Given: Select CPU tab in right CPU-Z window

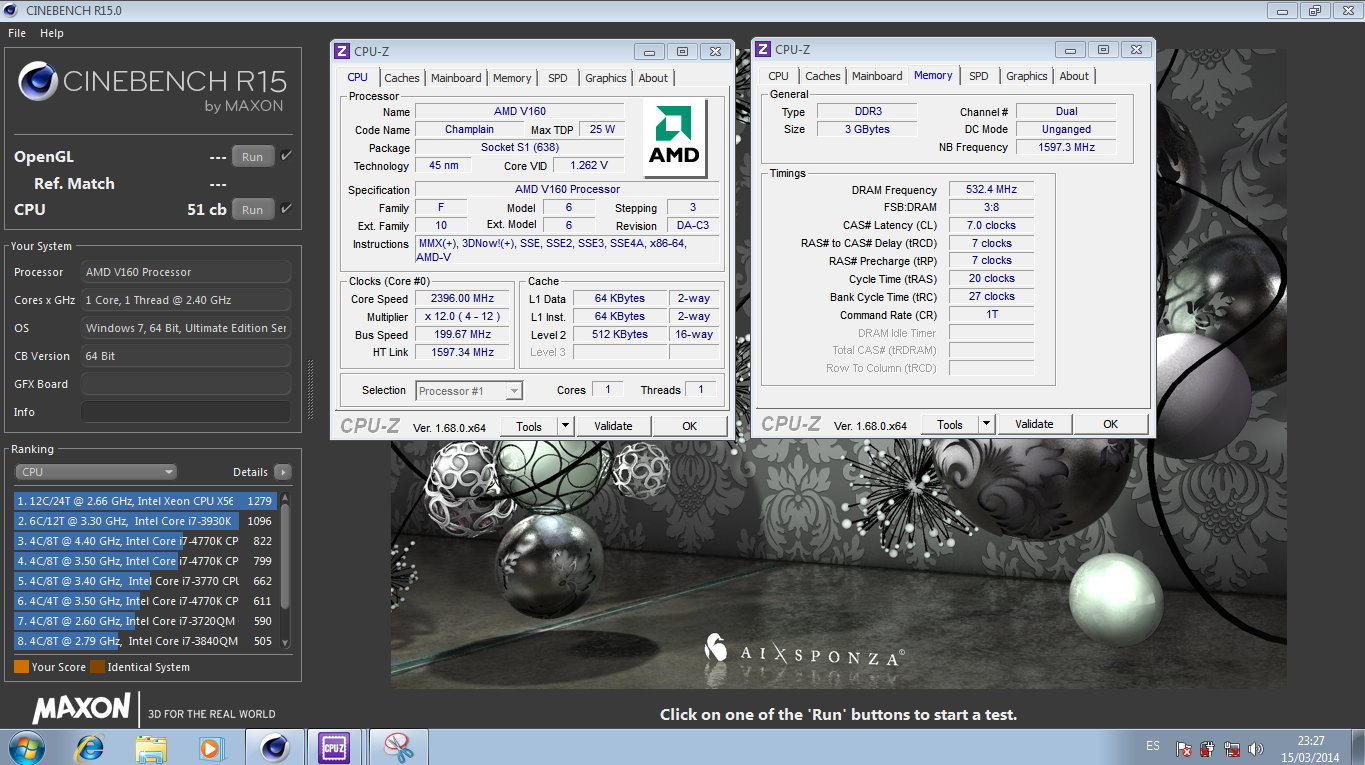Looking at the screenshot, I should point(779,76).
